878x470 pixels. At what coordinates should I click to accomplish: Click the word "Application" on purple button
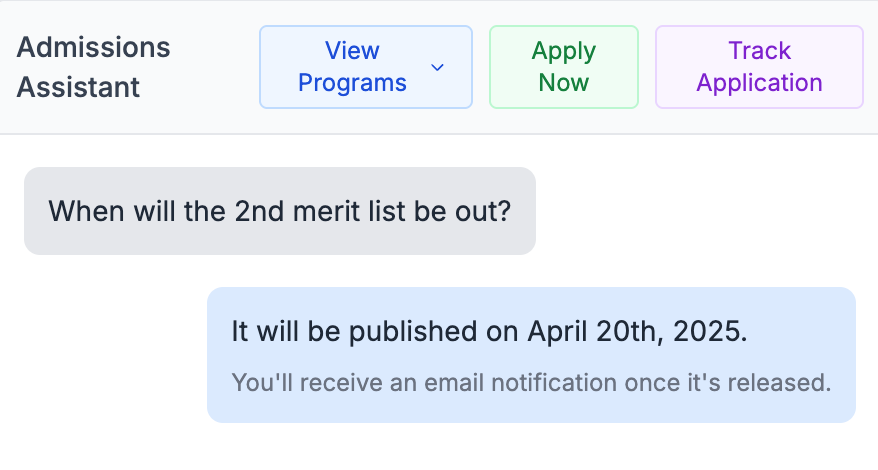759,83
